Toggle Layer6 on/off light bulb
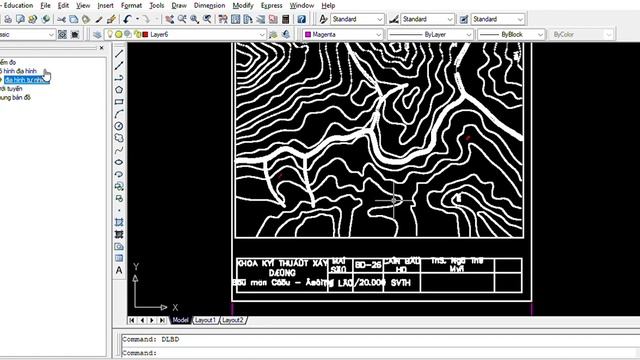640x360 pixels. point(109,35)
